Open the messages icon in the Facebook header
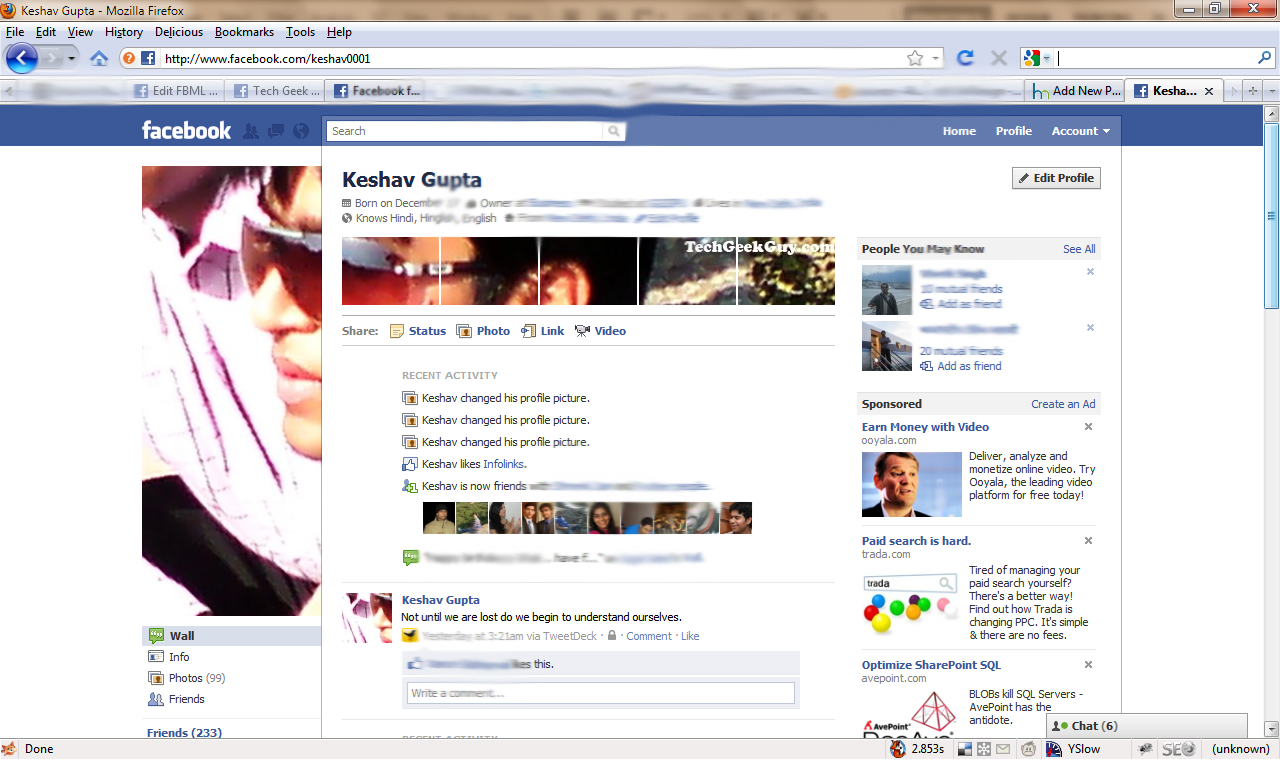This screenshot has width=1280, height=760. click(x=276, y=131)
